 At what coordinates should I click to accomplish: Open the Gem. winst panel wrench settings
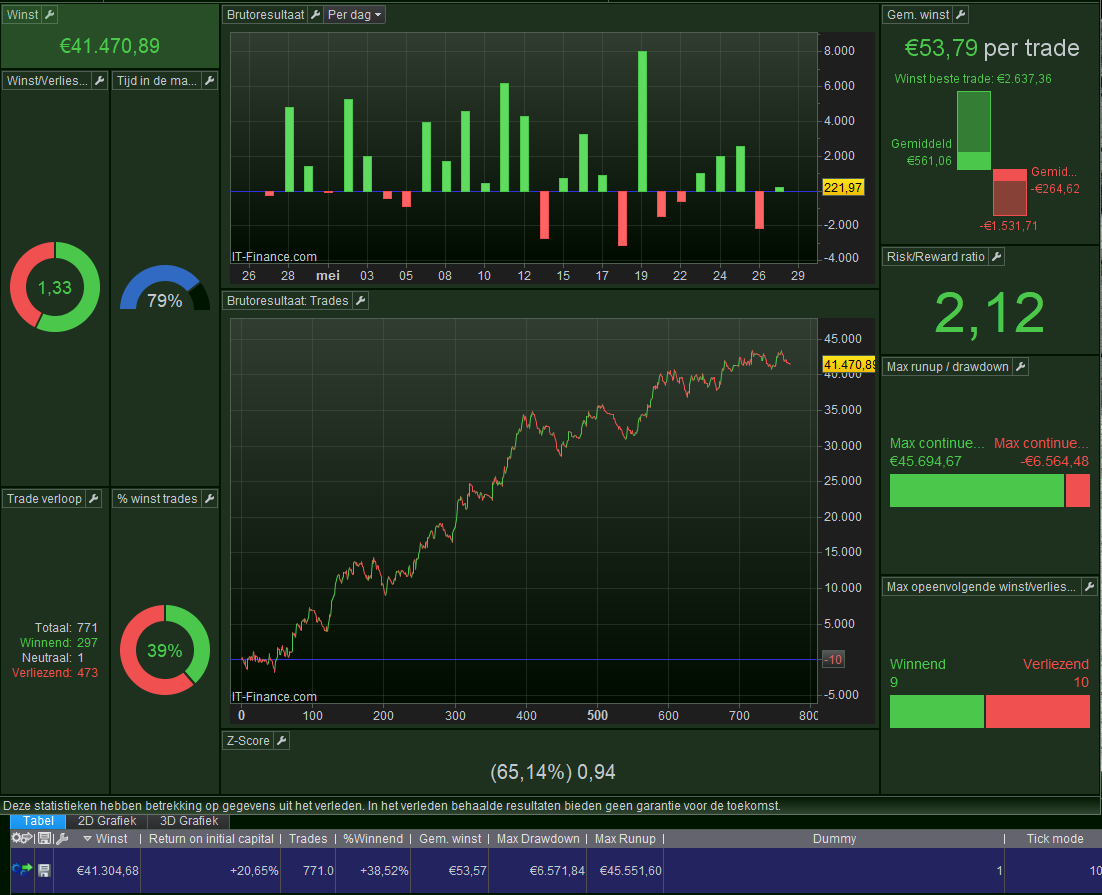(x=961, y=14)
